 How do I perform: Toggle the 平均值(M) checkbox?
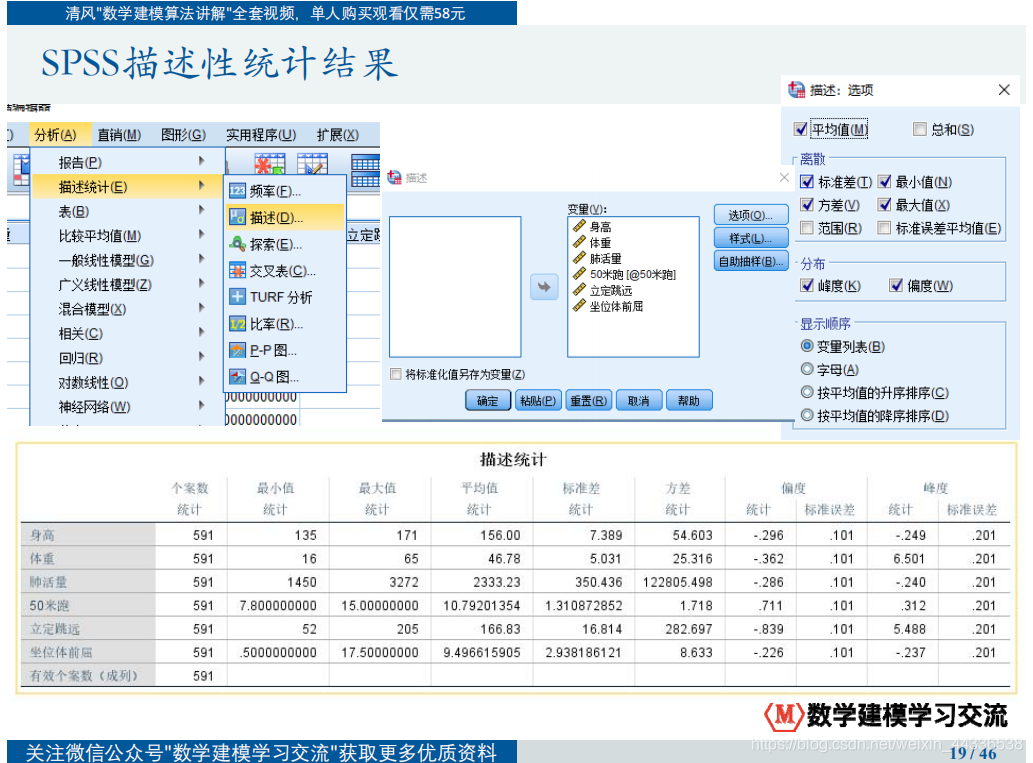[x=800, y=129]
